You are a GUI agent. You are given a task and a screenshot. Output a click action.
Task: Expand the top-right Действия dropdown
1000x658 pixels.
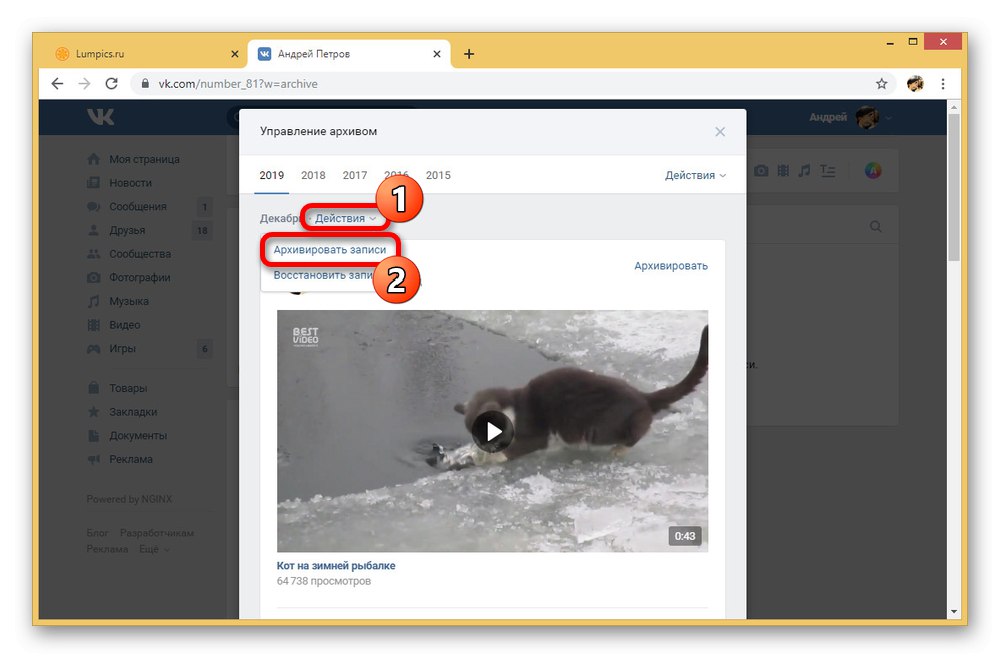[695, 175]
